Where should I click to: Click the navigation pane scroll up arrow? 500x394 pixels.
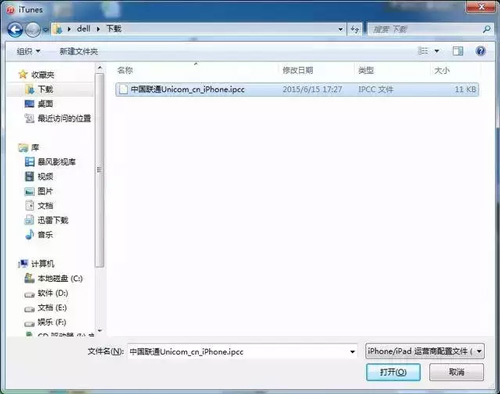(100, 68)
